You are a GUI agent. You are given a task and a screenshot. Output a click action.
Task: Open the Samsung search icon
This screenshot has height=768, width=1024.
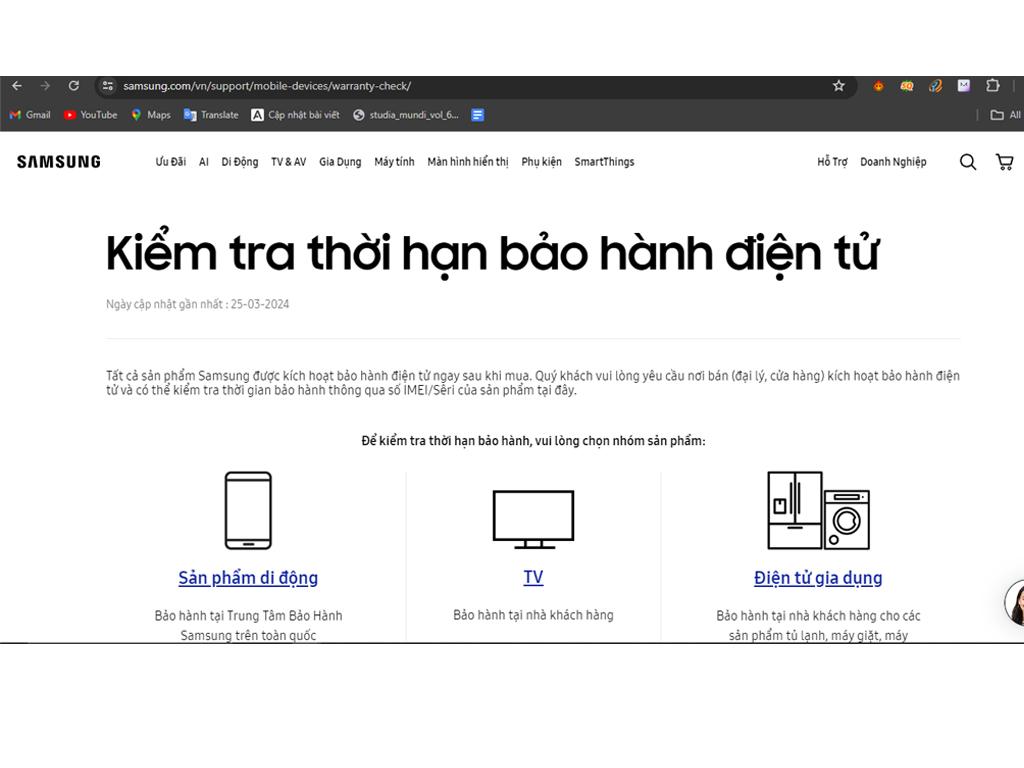[967, 162]
